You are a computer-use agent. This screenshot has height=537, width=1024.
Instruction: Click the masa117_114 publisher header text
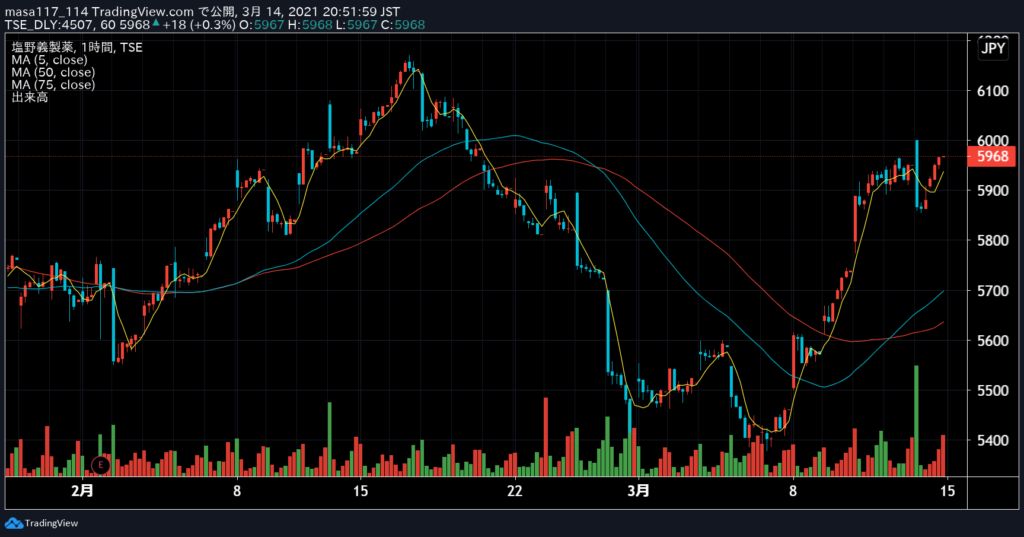click(x=46, y=12)
